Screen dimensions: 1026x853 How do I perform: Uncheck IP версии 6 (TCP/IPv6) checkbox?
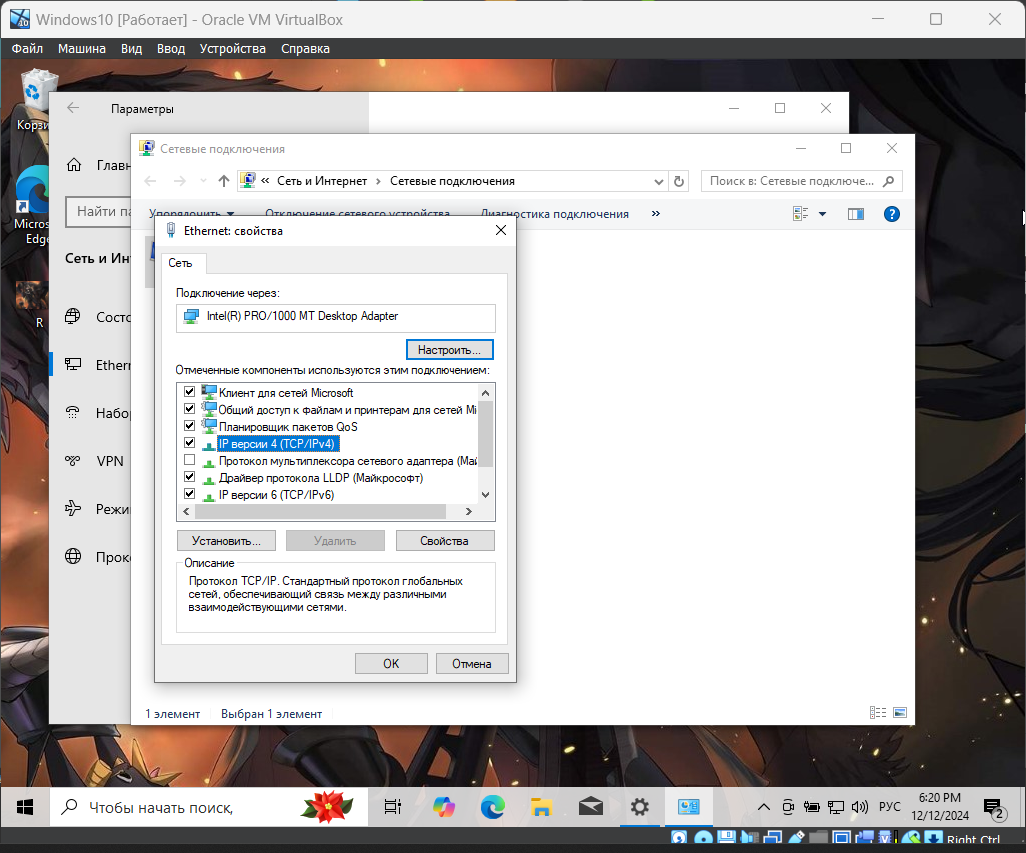point(189,494)
